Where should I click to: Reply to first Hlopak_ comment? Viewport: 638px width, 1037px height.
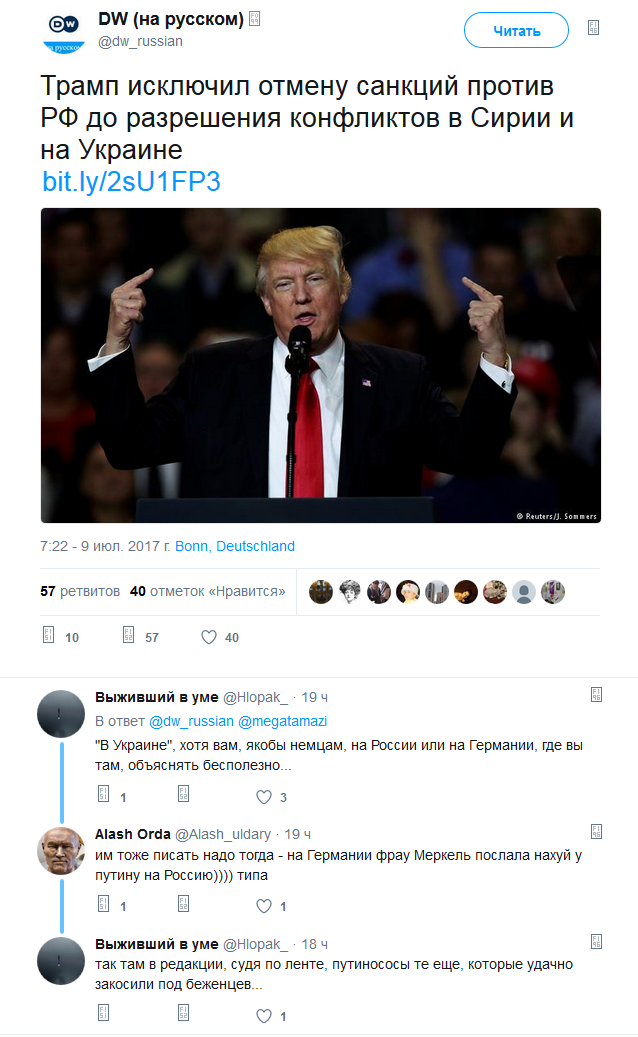coord(104,794)
